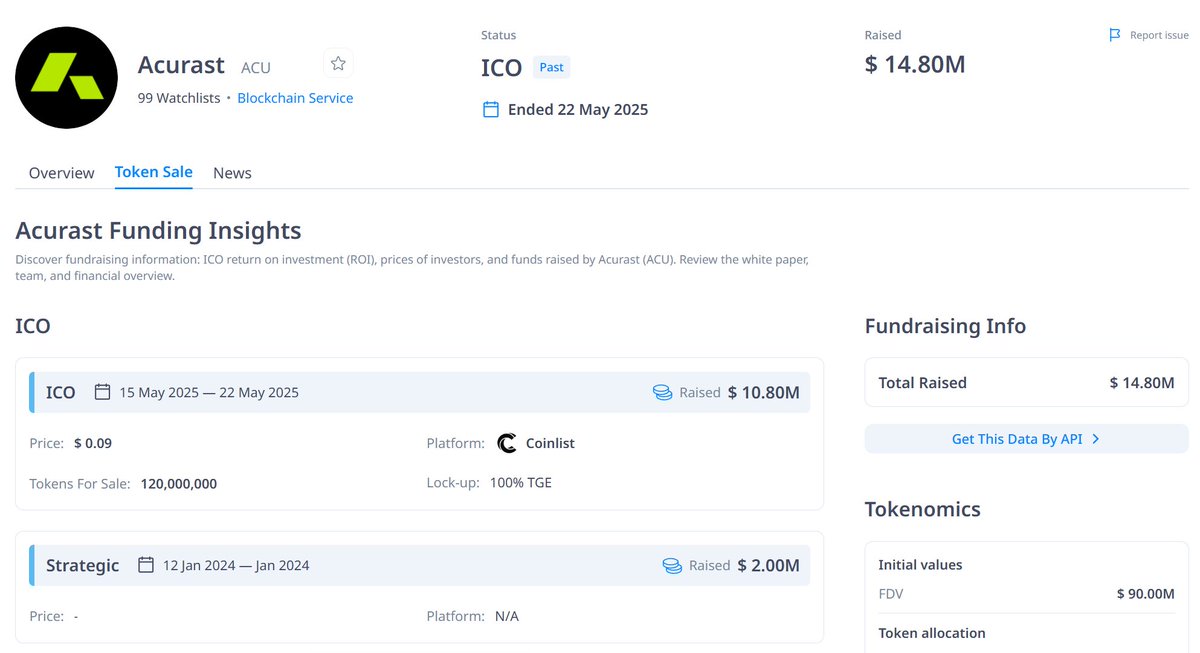Click the coins icon next to ICO Raised $10.80M
Screen dimensions: 1200x653
(x=662, y=392)
